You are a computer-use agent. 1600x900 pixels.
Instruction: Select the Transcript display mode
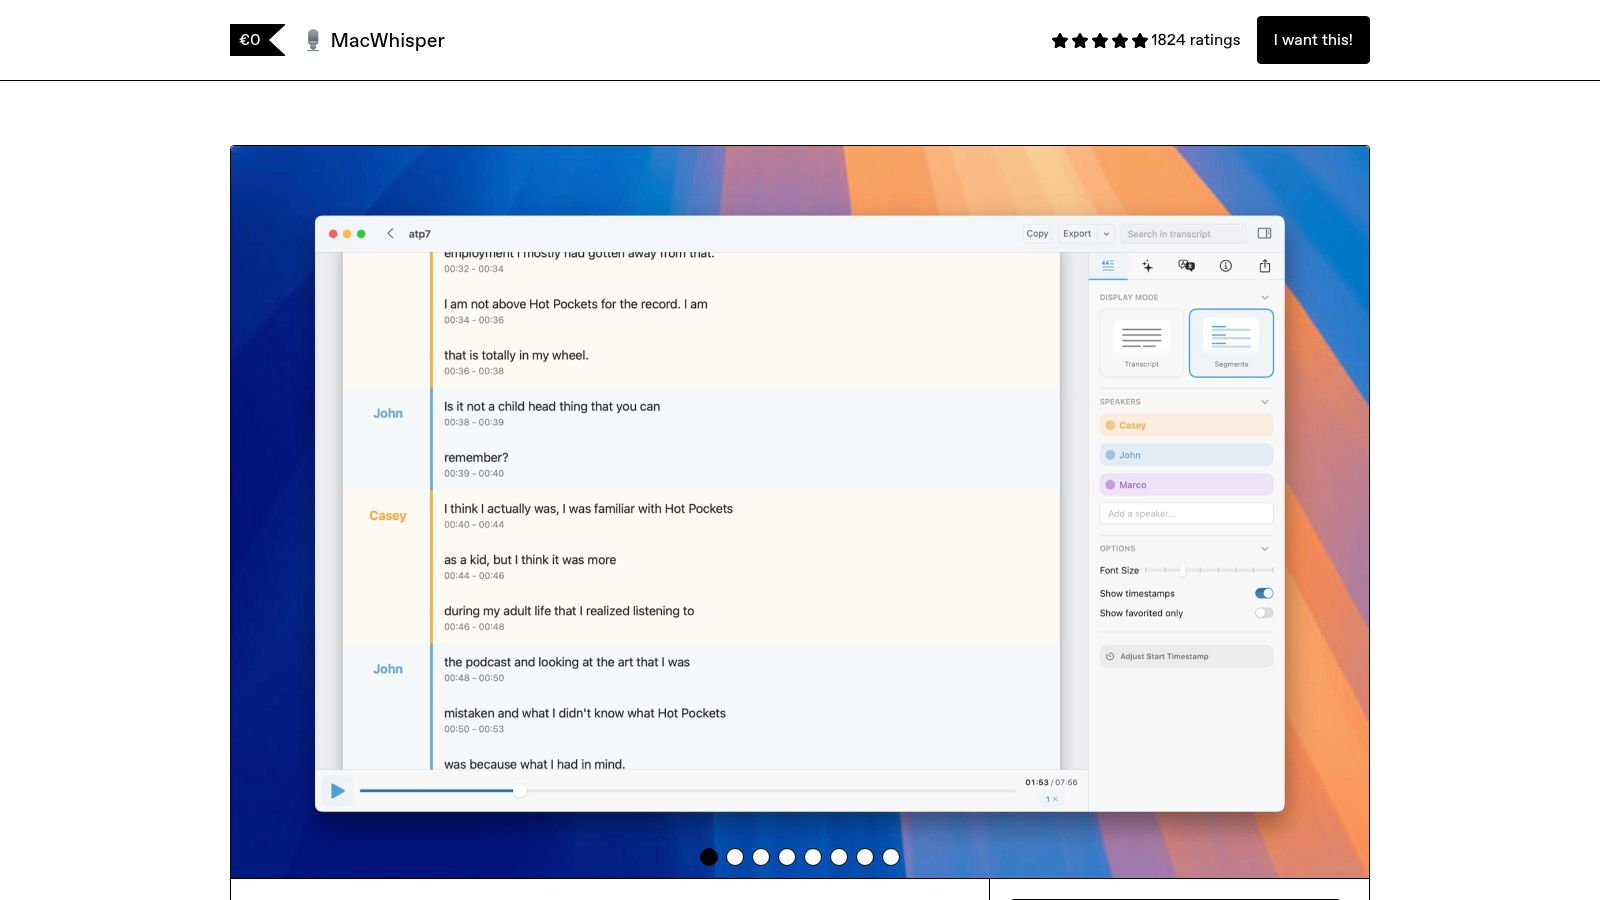coord(1141,342)
